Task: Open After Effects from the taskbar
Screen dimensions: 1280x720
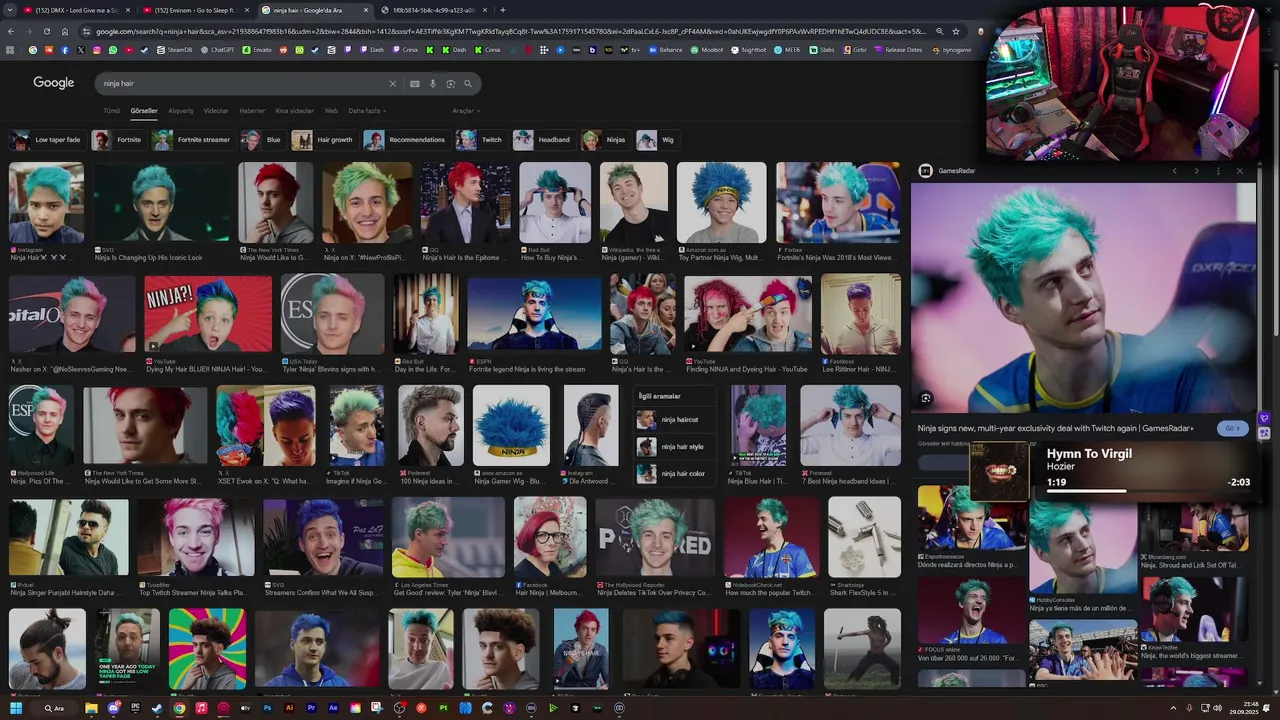Action: pos(334,708)
